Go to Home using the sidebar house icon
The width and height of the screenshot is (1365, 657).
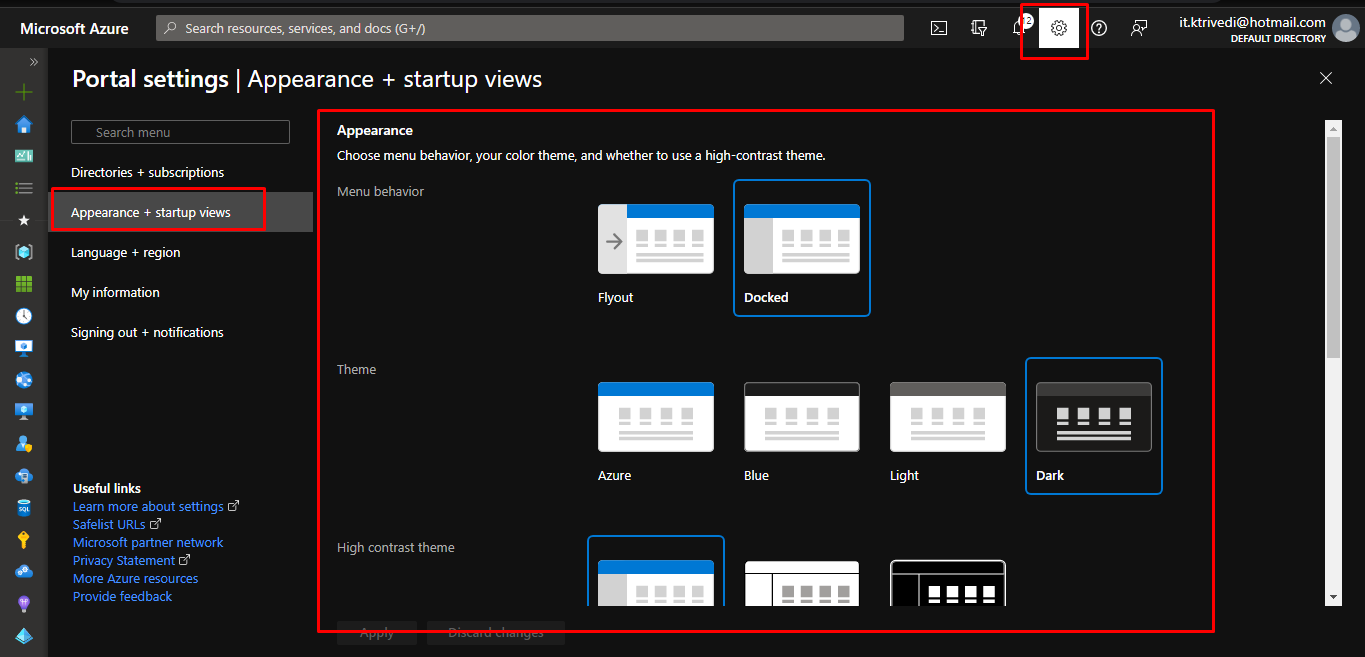[x=24, y=124]
